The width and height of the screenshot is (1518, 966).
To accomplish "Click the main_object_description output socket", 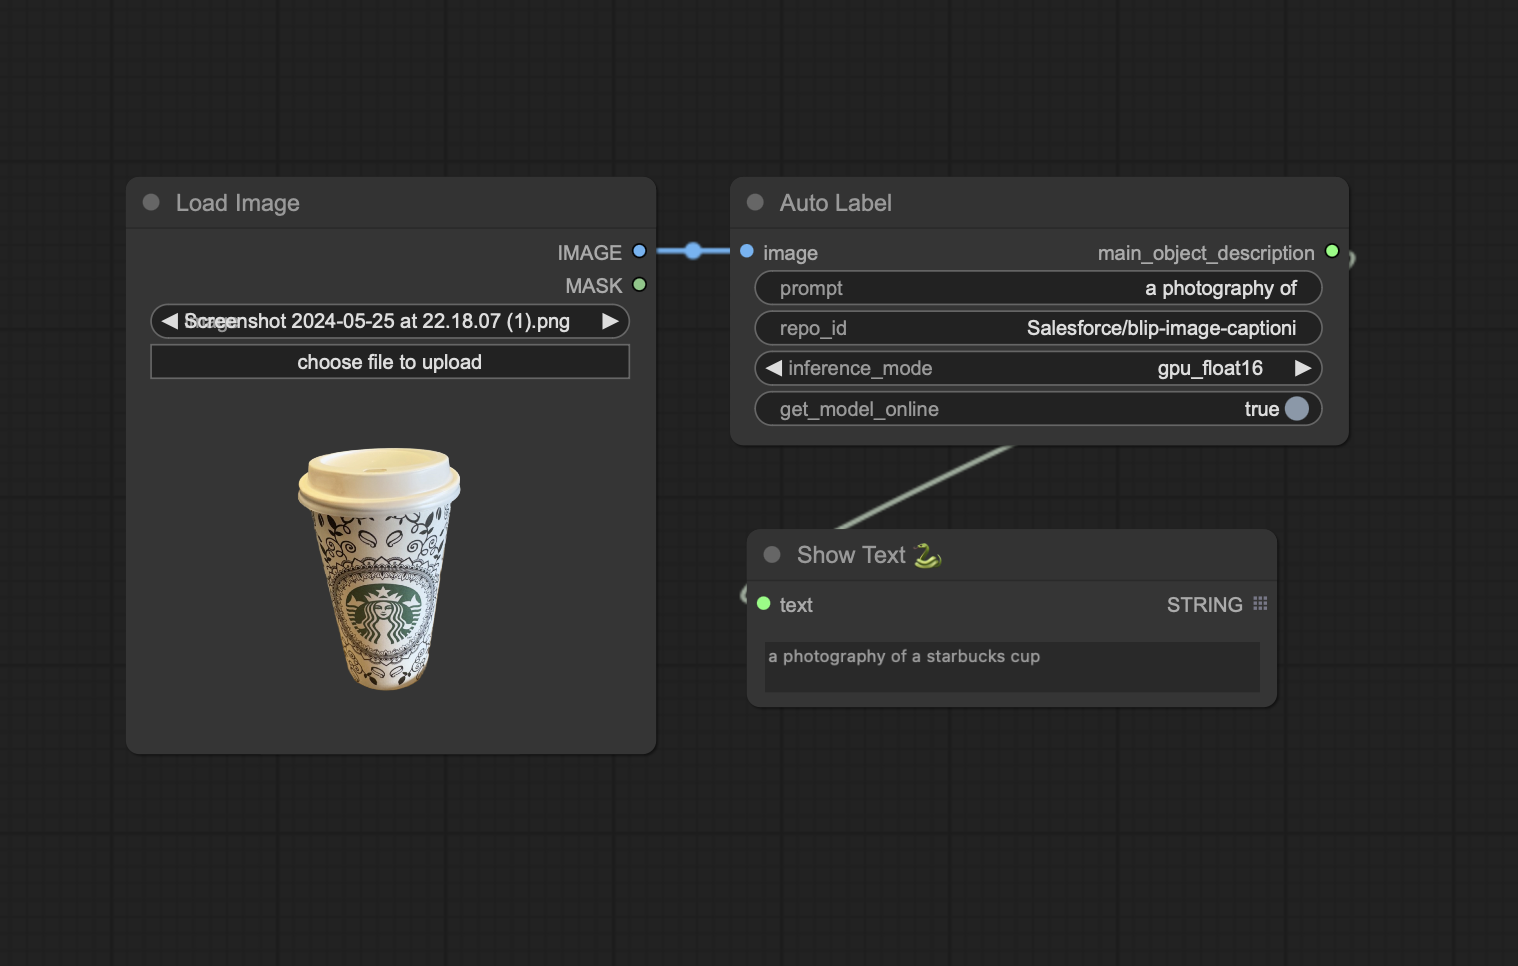I will pos(1332,252).
